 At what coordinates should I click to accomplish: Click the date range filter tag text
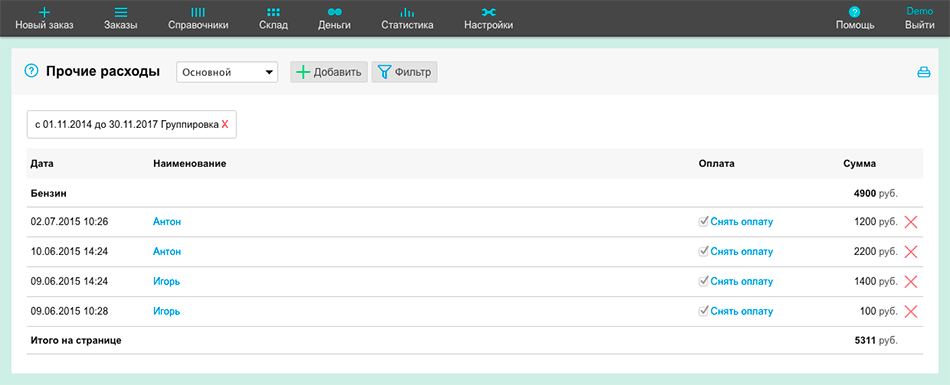click(x=127, y=124)
